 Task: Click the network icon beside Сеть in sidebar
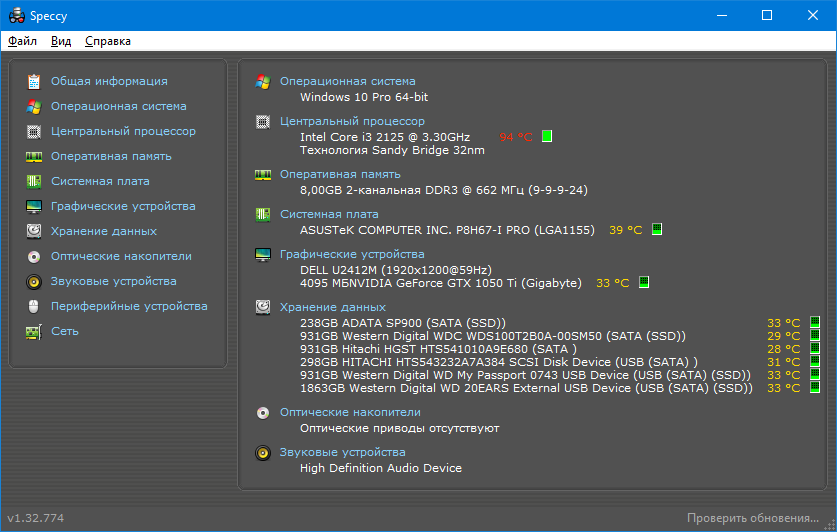[x=34, y=331]
